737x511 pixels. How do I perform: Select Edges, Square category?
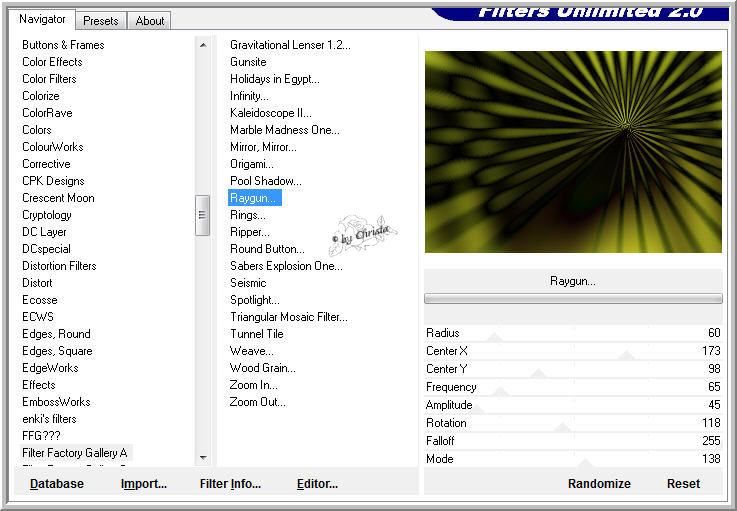57,351
